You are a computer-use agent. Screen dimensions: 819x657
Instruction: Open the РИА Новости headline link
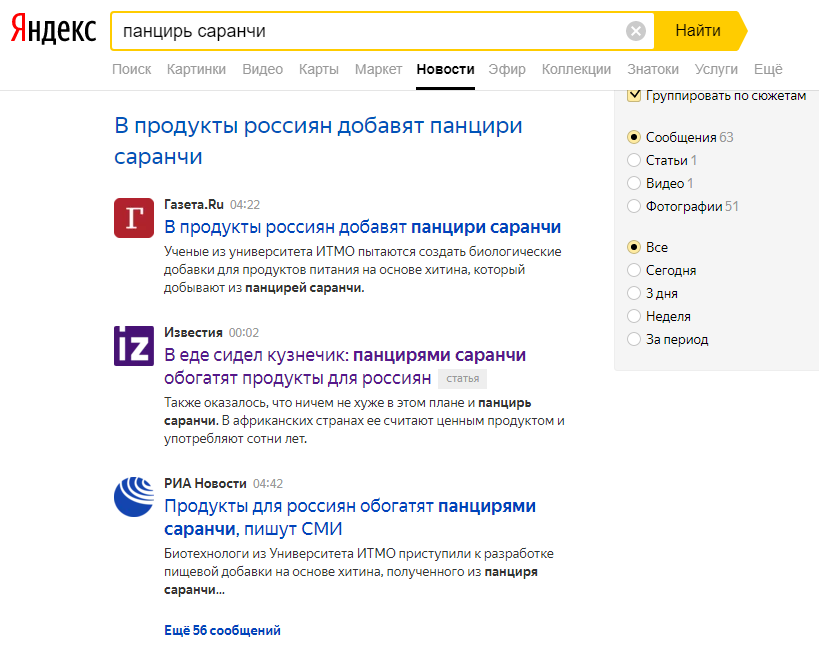[350, 516]
